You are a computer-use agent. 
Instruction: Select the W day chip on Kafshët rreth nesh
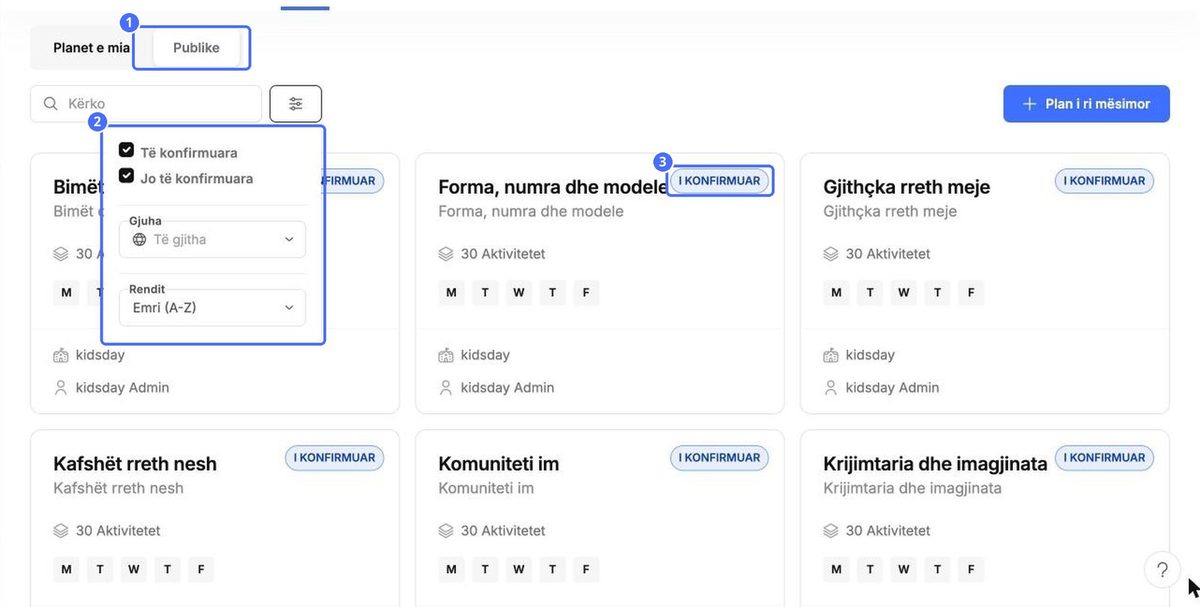[x=134, y=570]
